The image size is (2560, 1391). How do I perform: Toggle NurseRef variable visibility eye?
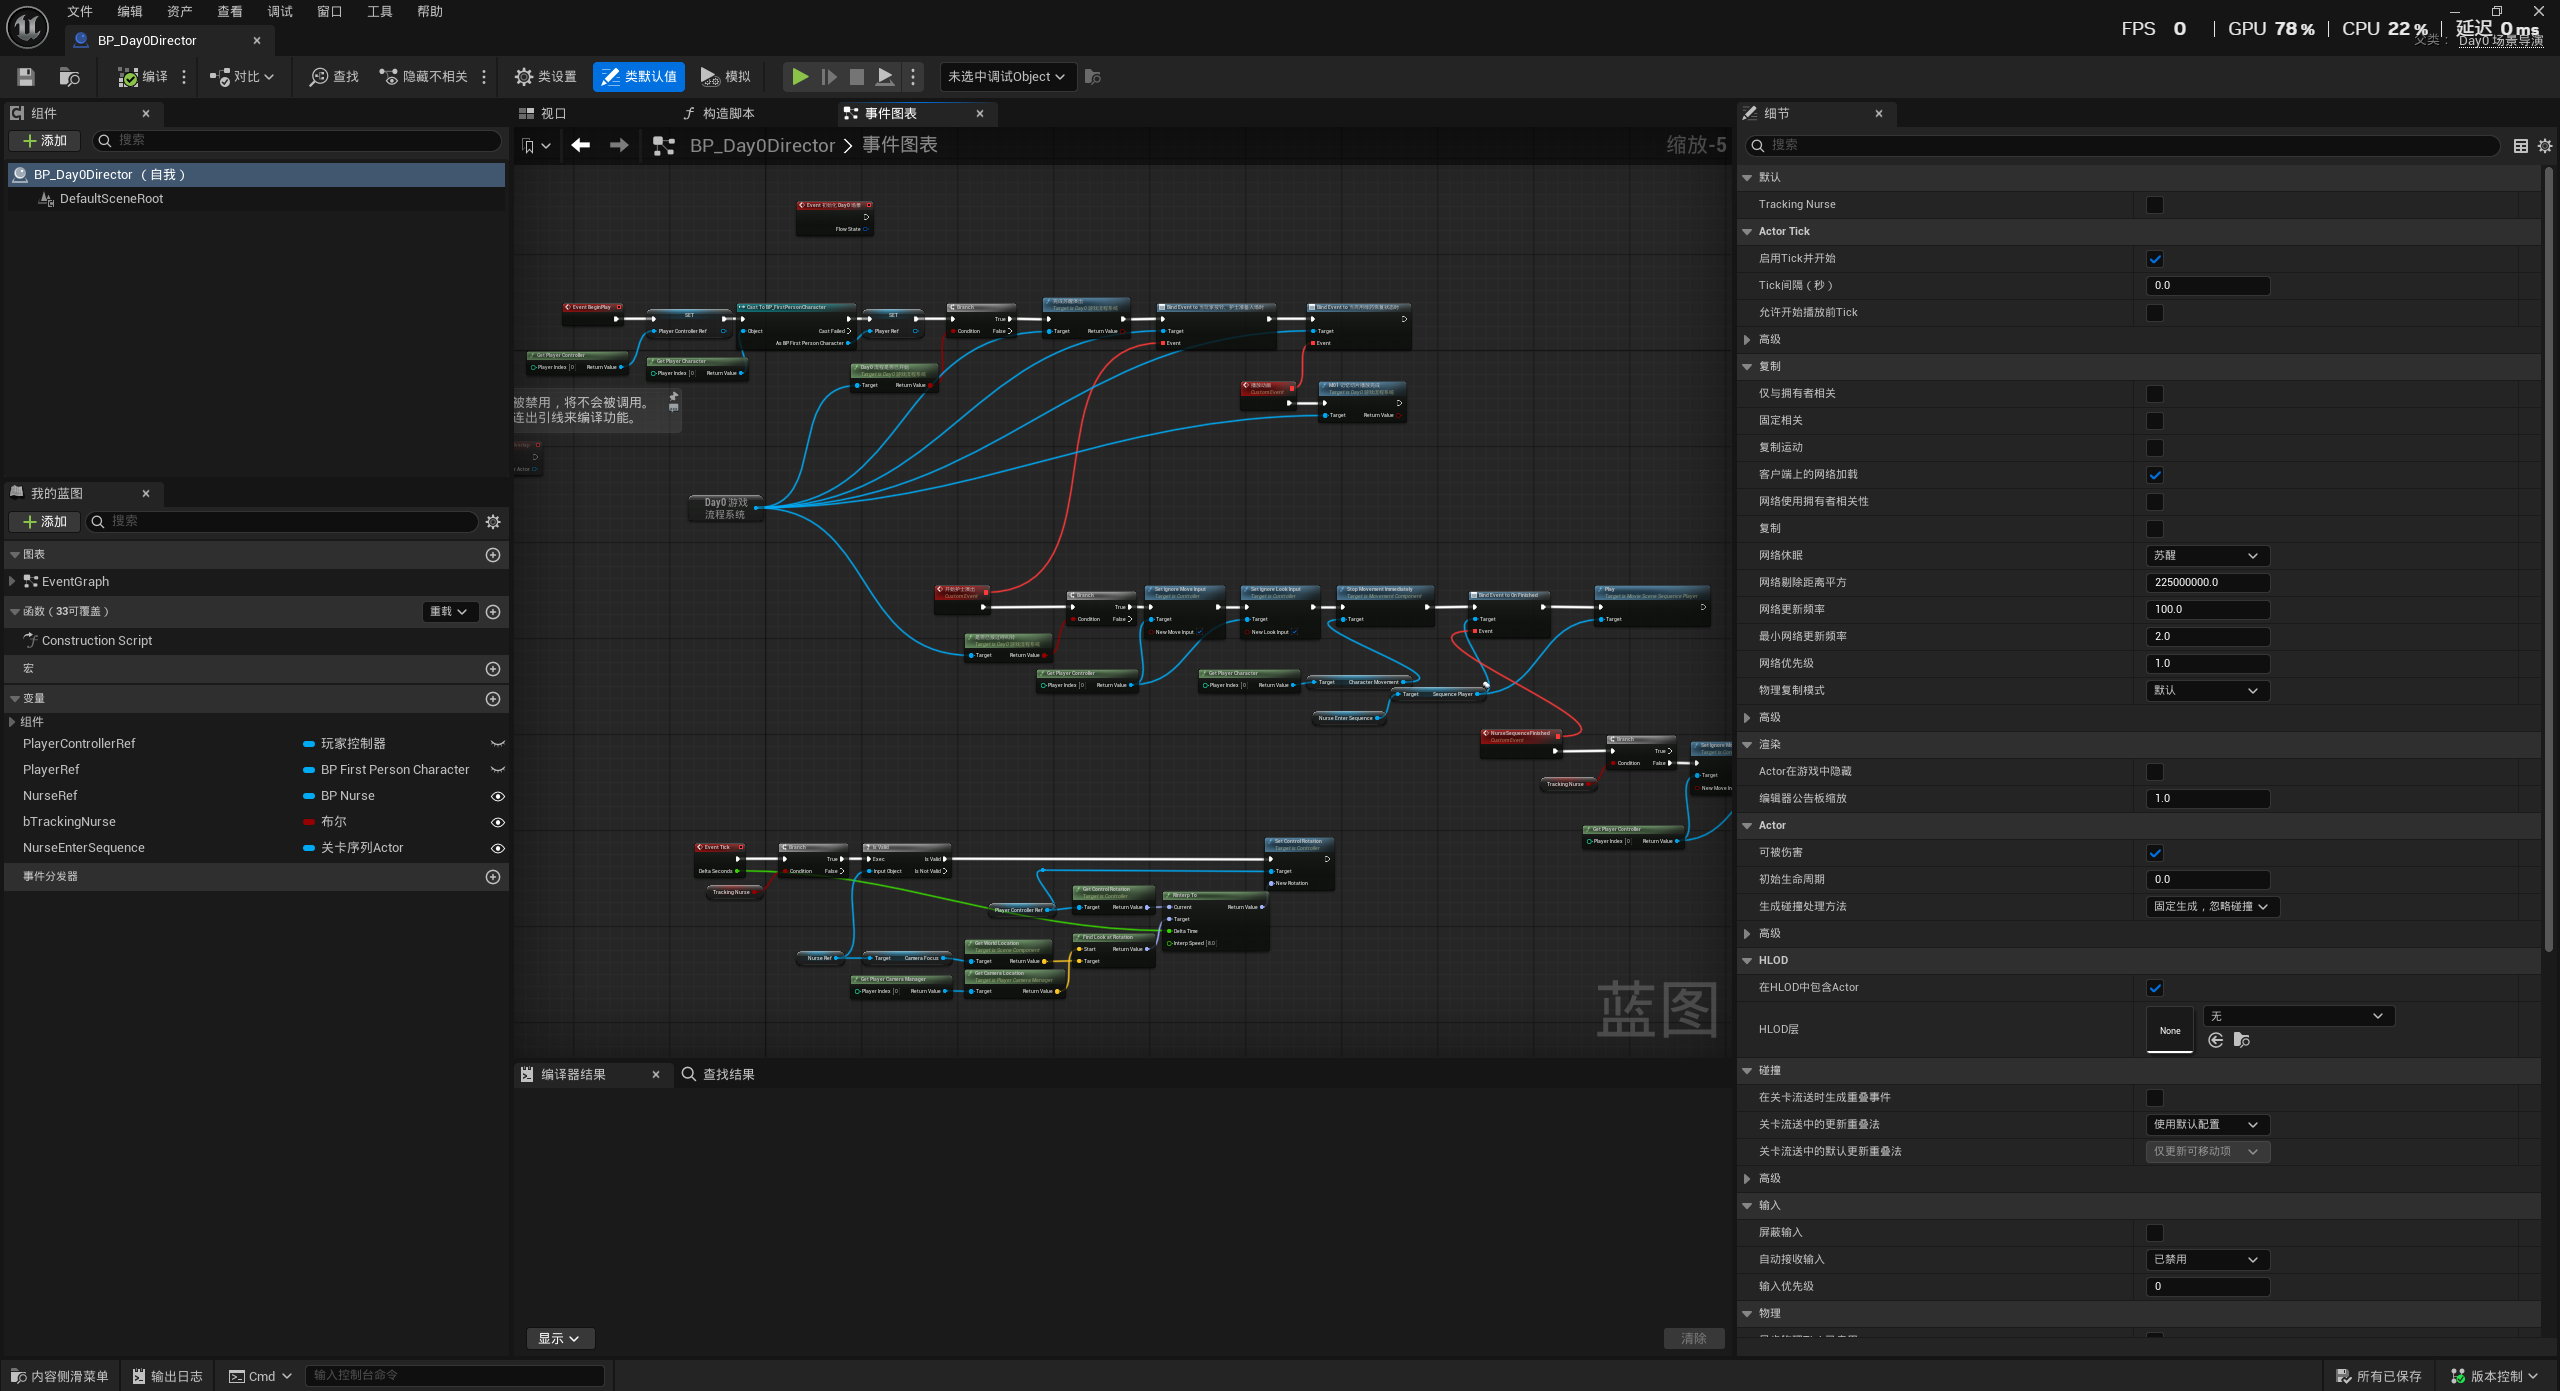pos(498,797)
